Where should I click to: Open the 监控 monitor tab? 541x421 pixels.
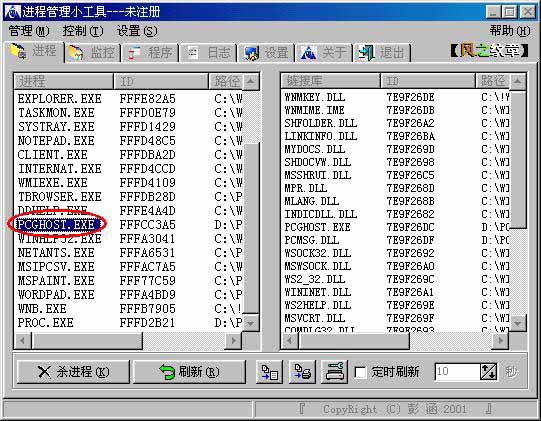92,53
